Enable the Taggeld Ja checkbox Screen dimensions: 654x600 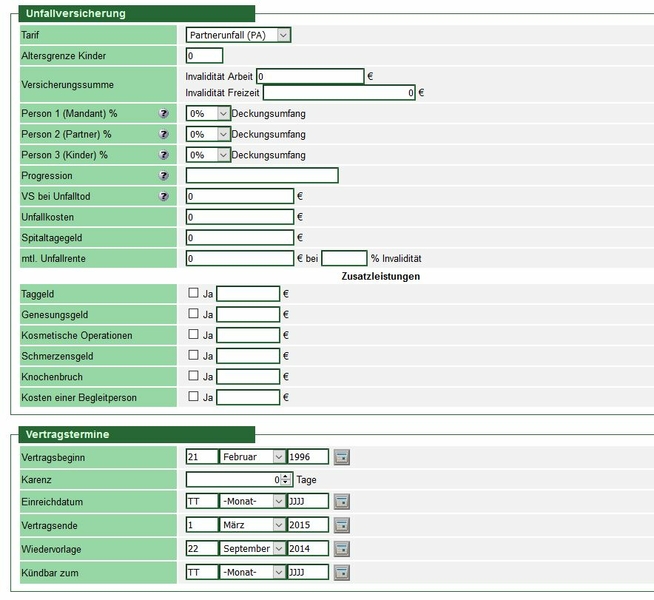[194, 293]
